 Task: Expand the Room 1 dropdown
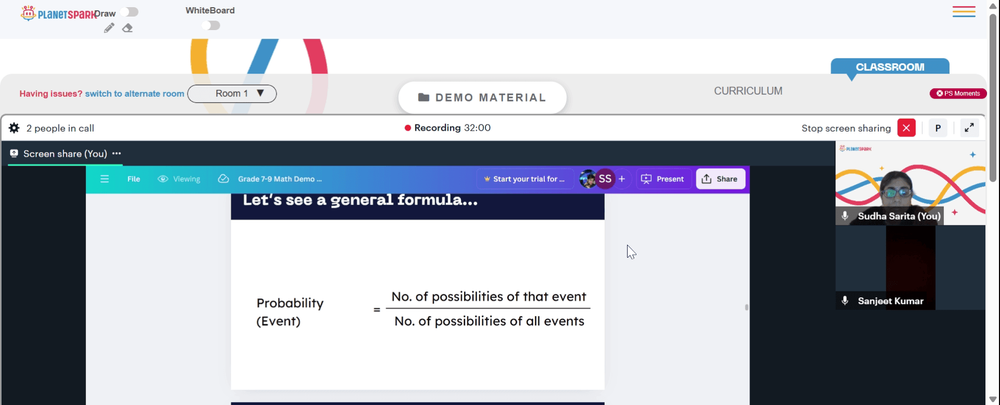pos(232,94)
